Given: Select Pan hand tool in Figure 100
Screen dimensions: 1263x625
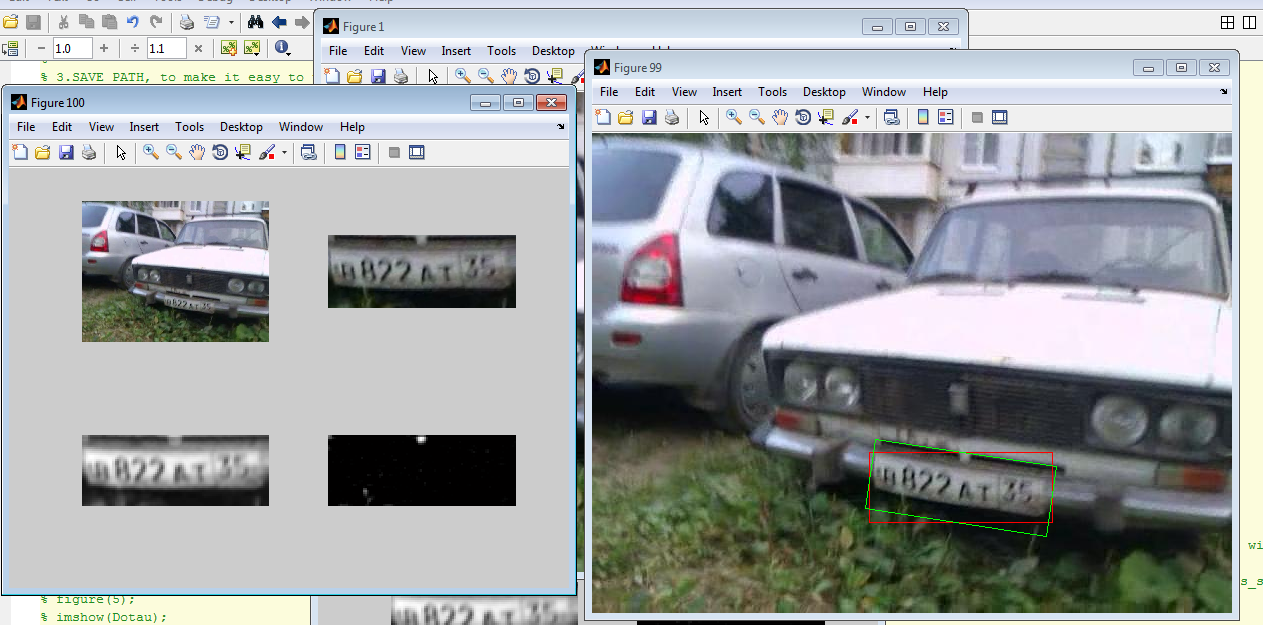Looking at the screenshot, I should tap(197, 153).
